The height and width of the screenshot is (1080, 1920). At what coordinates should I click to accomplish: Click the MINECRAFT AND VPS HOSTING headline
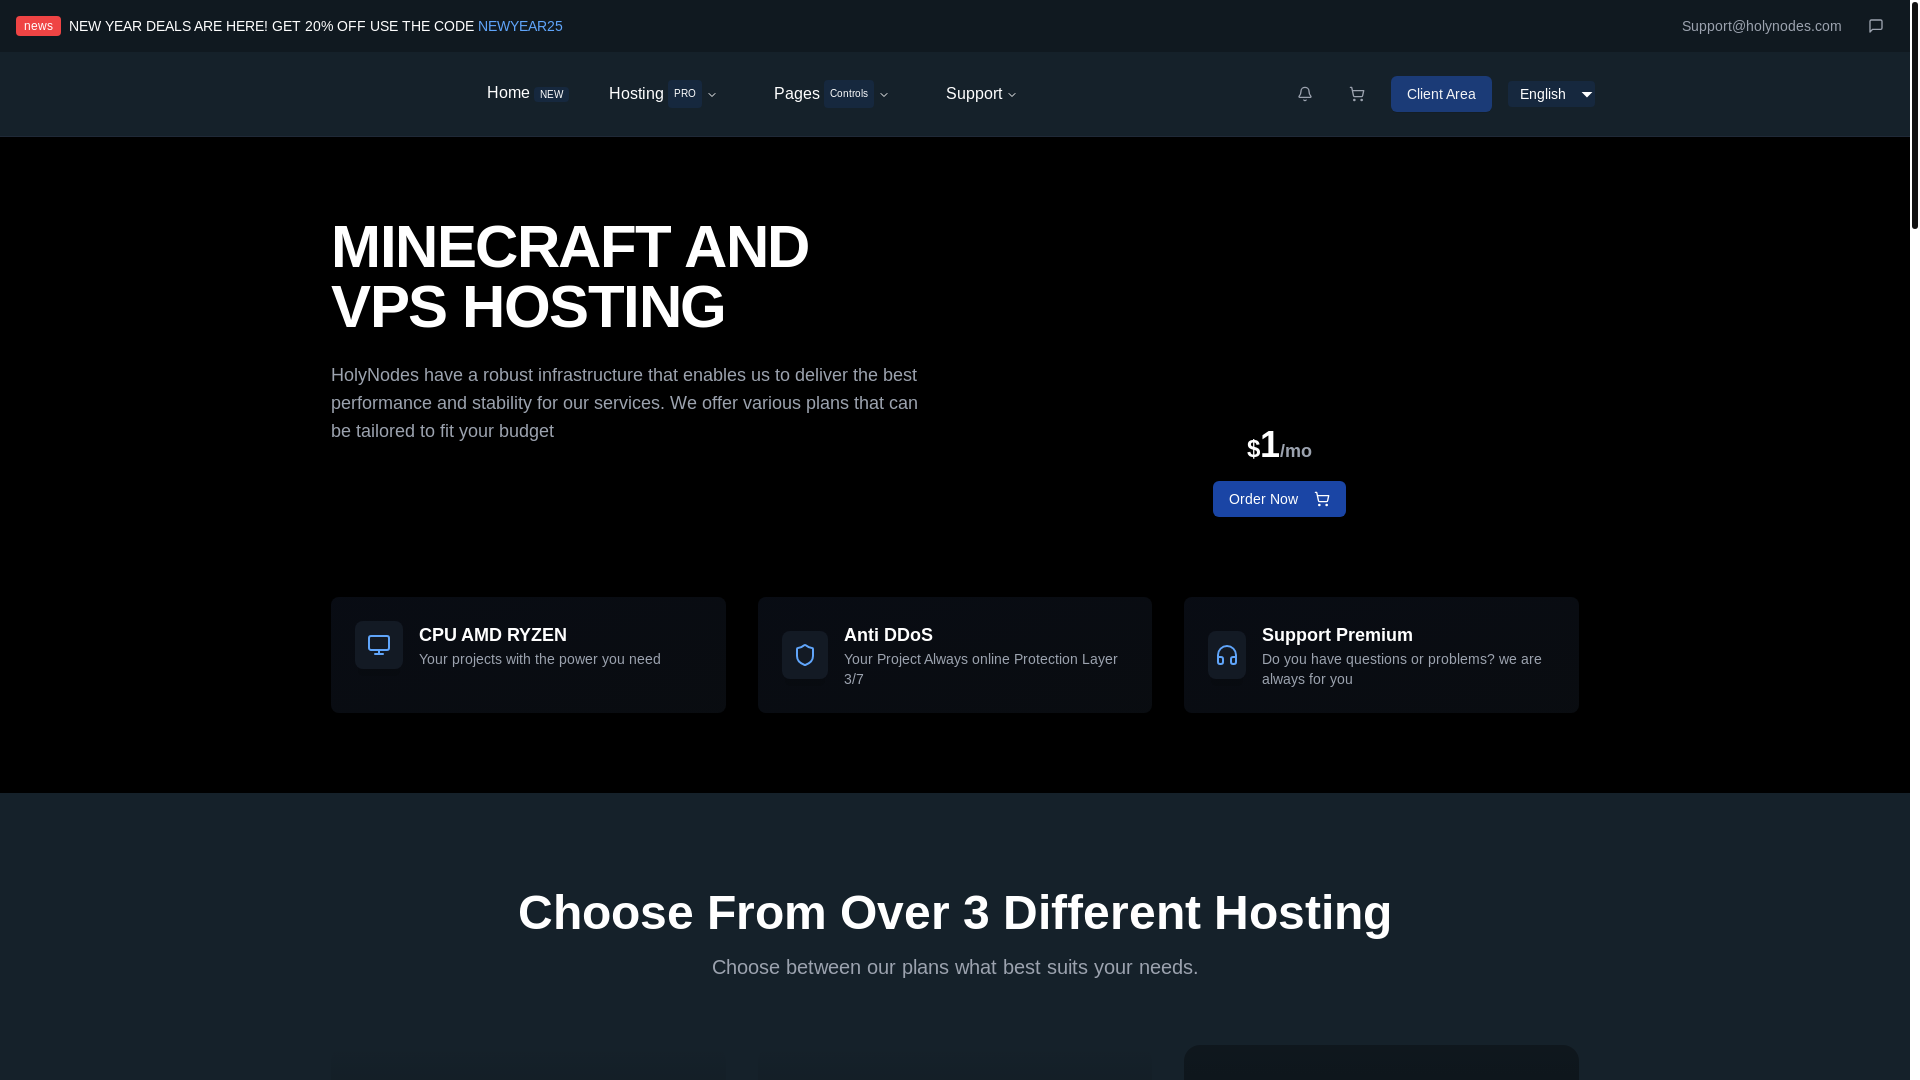coord(570,277)
